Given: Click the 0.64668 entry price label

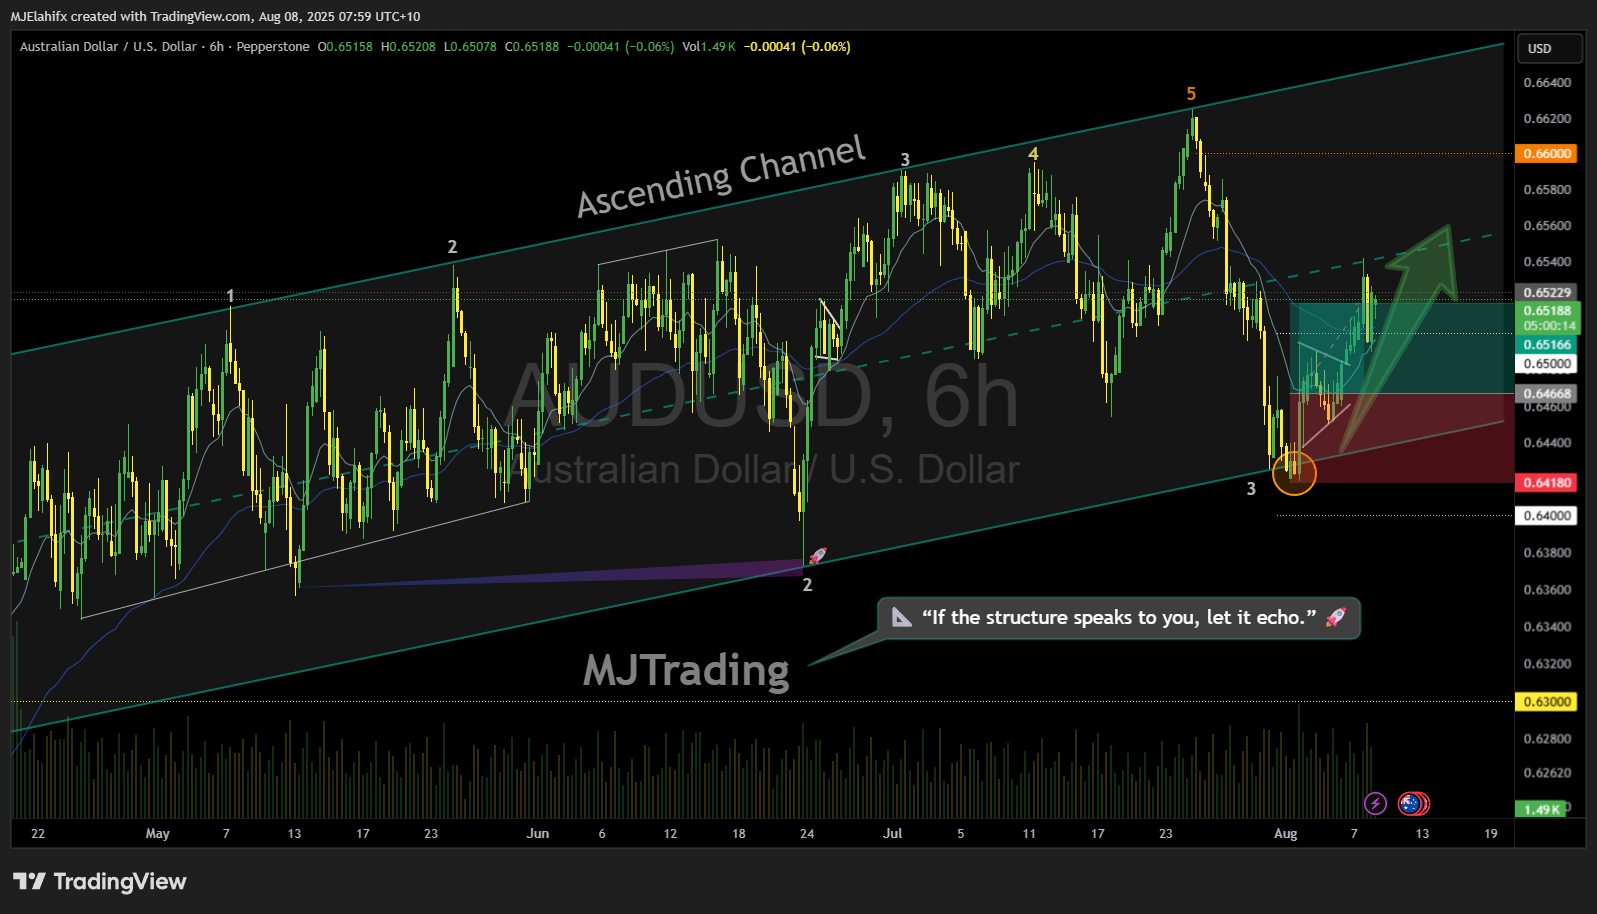Looking at the screenshot, I should [x=1547, y=393].
